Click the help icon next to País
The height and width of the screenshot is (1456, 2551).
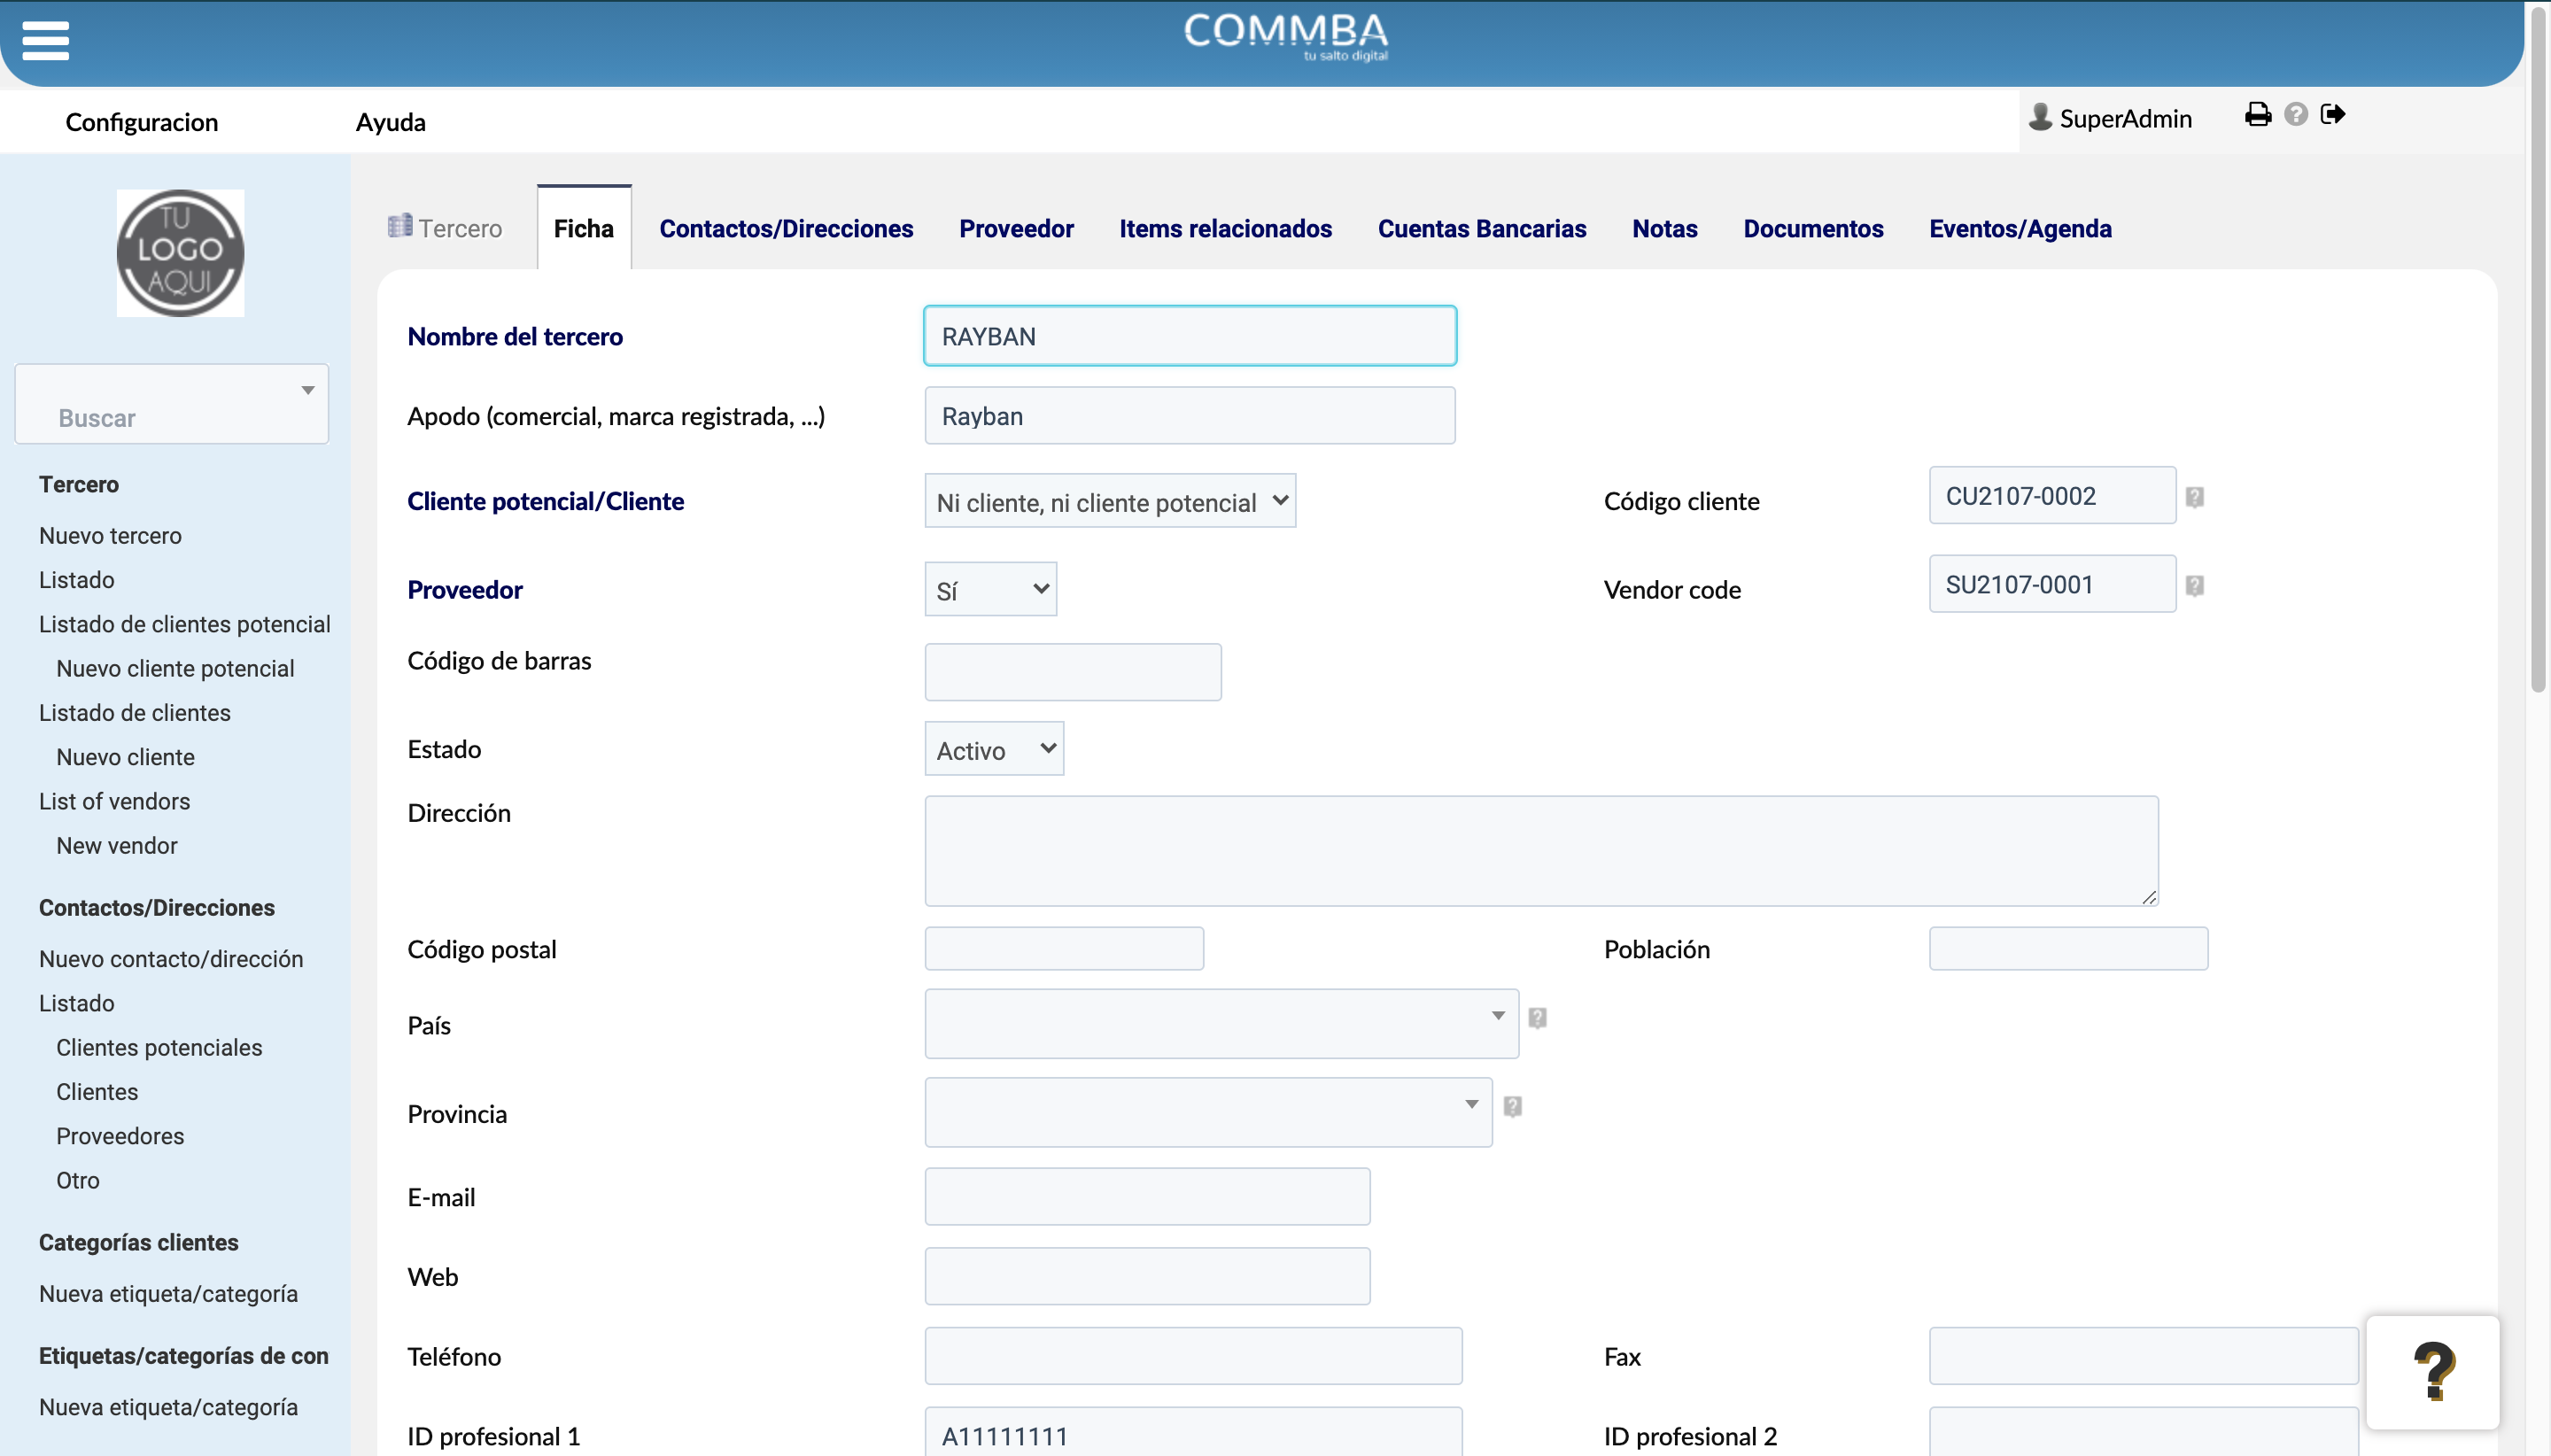(x=1538, y=1018)
